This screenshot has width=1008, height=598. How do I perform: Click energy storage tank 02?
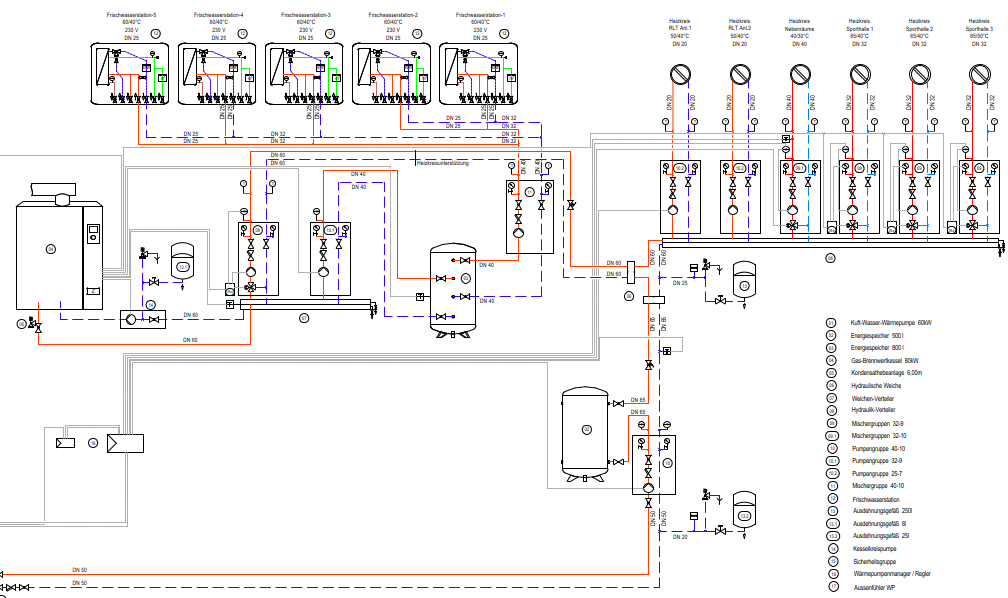click(585, 434)
